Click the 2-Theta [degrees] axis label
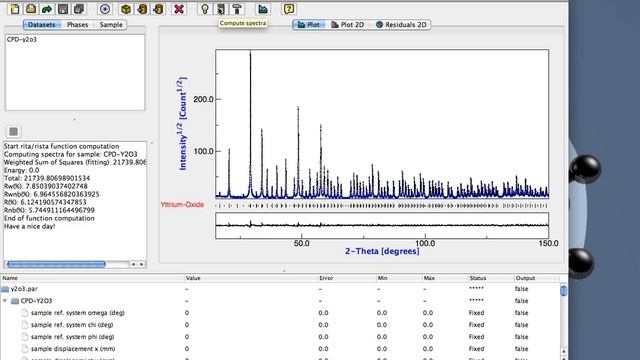This screenshot has height=360, width=640. [x=382, y=251]
